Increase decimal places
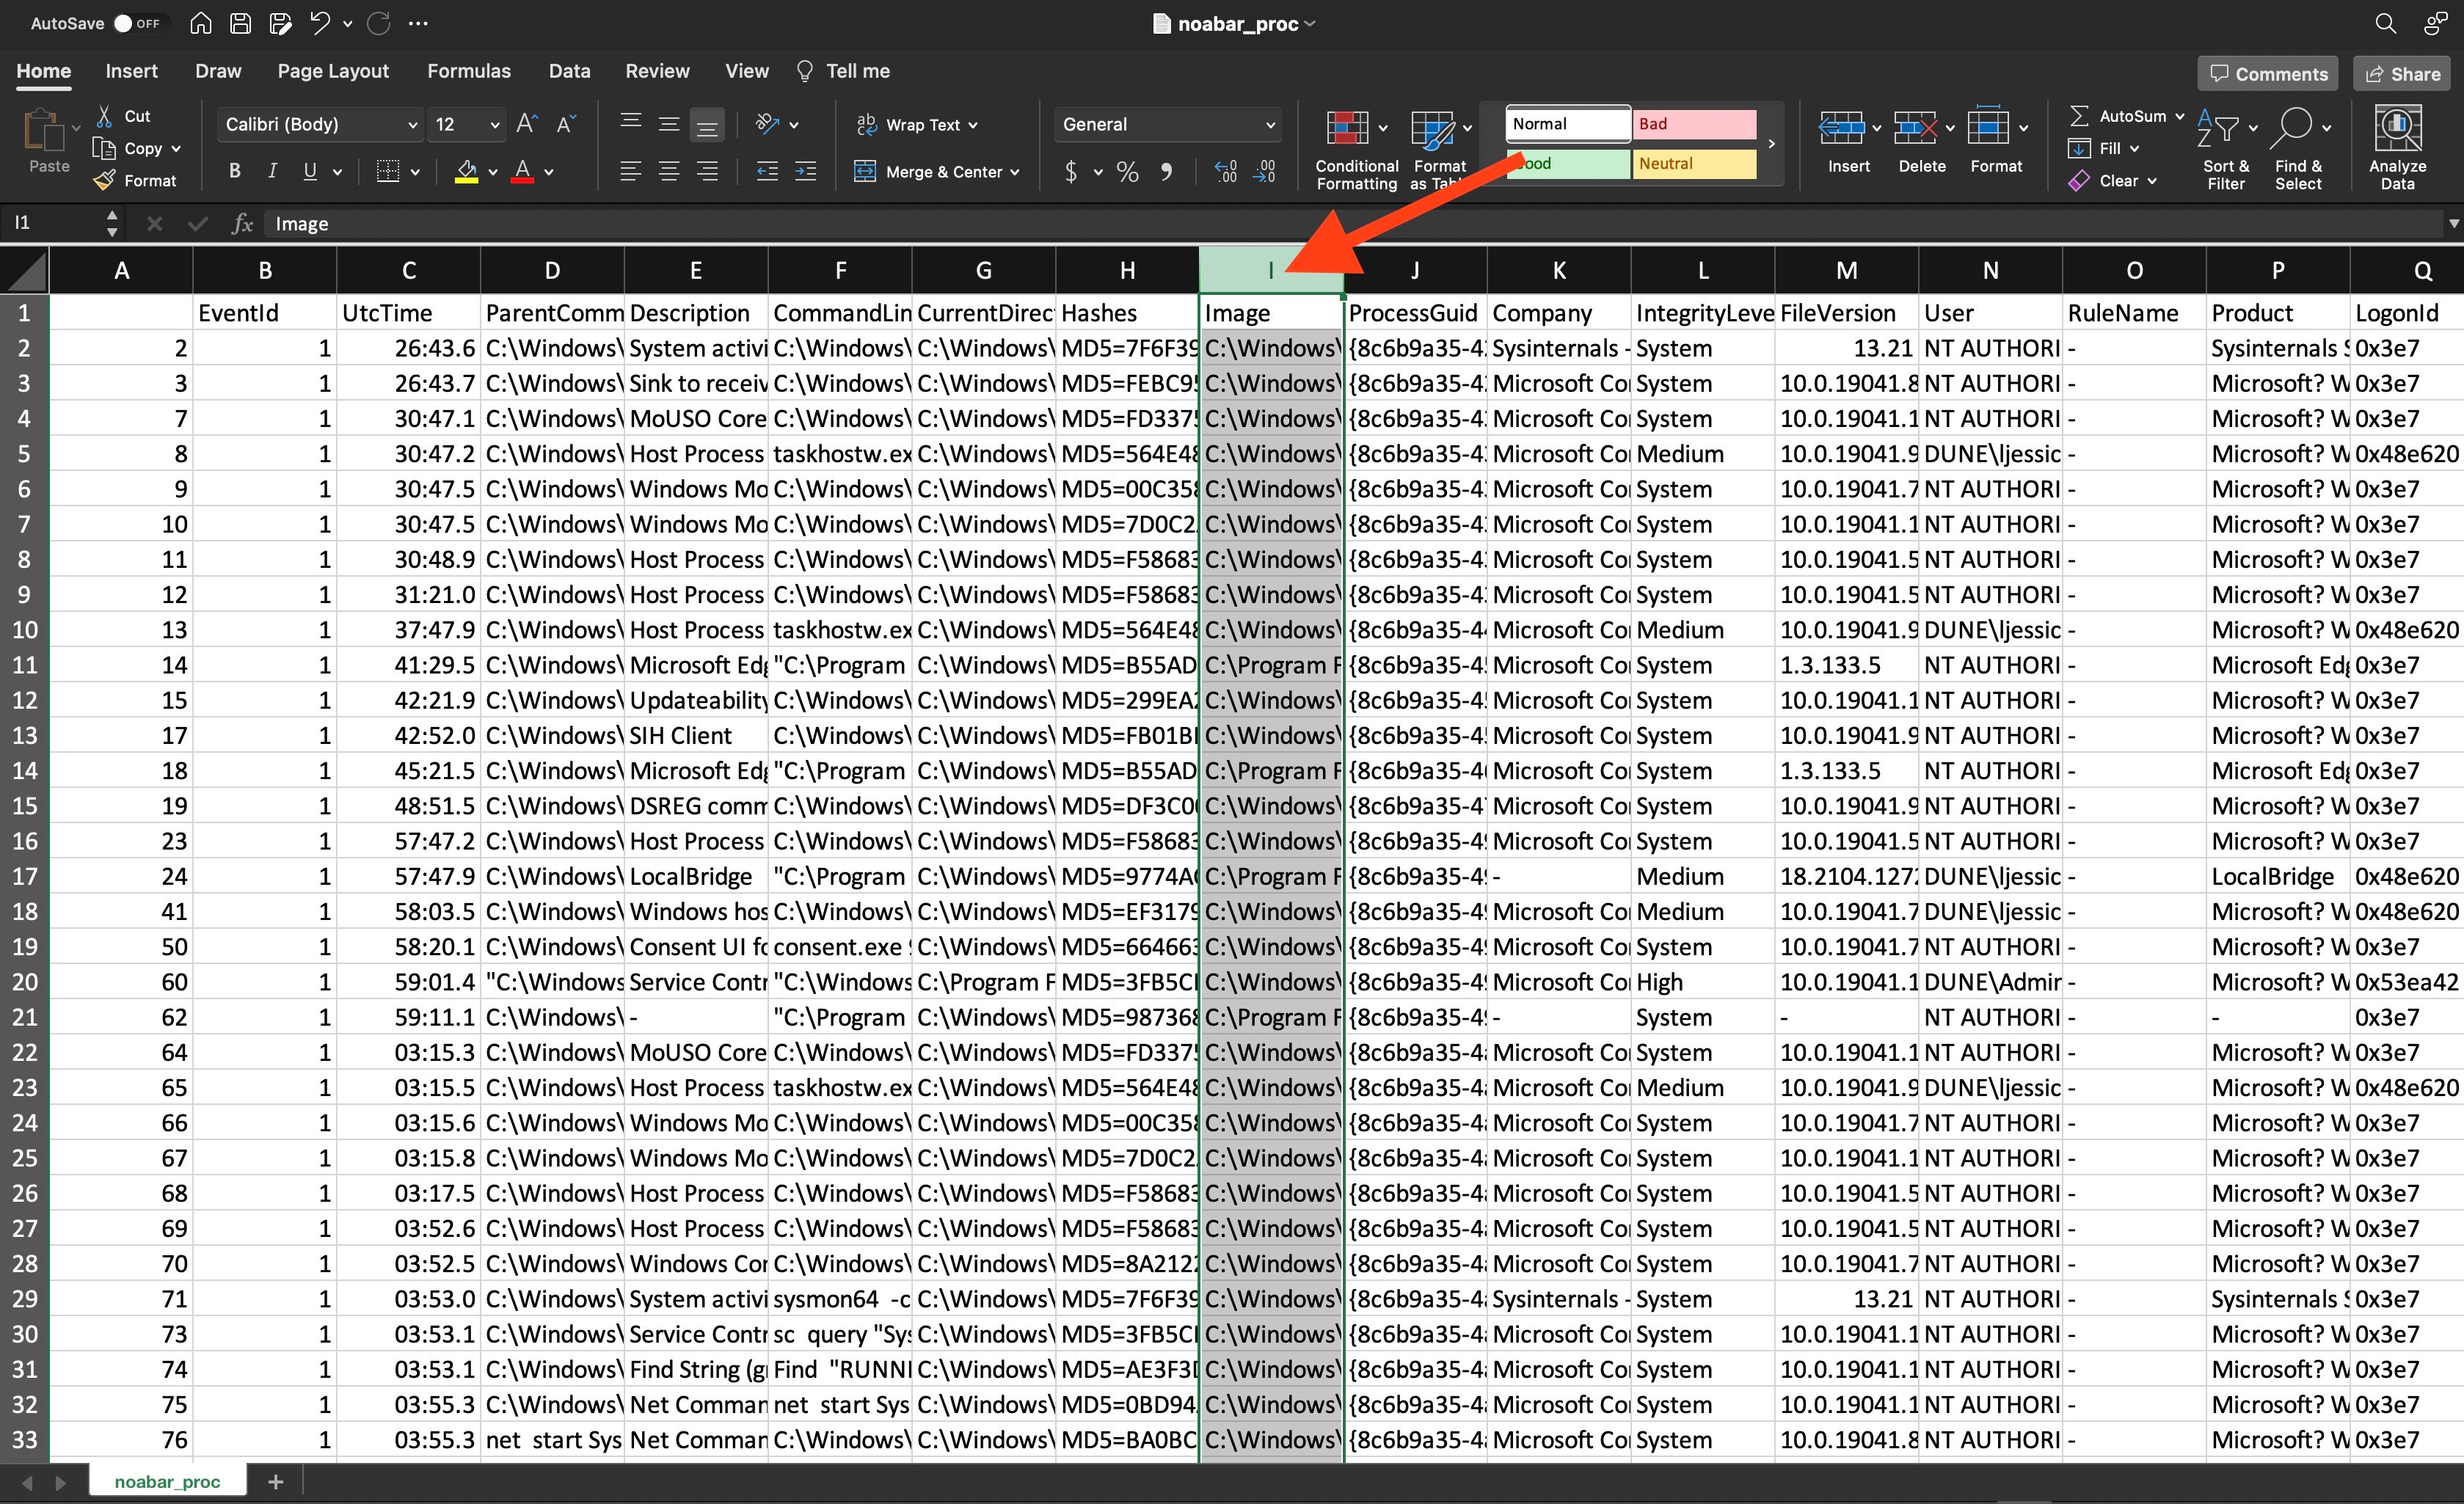The image size is (2464, 1504). 1225,172
